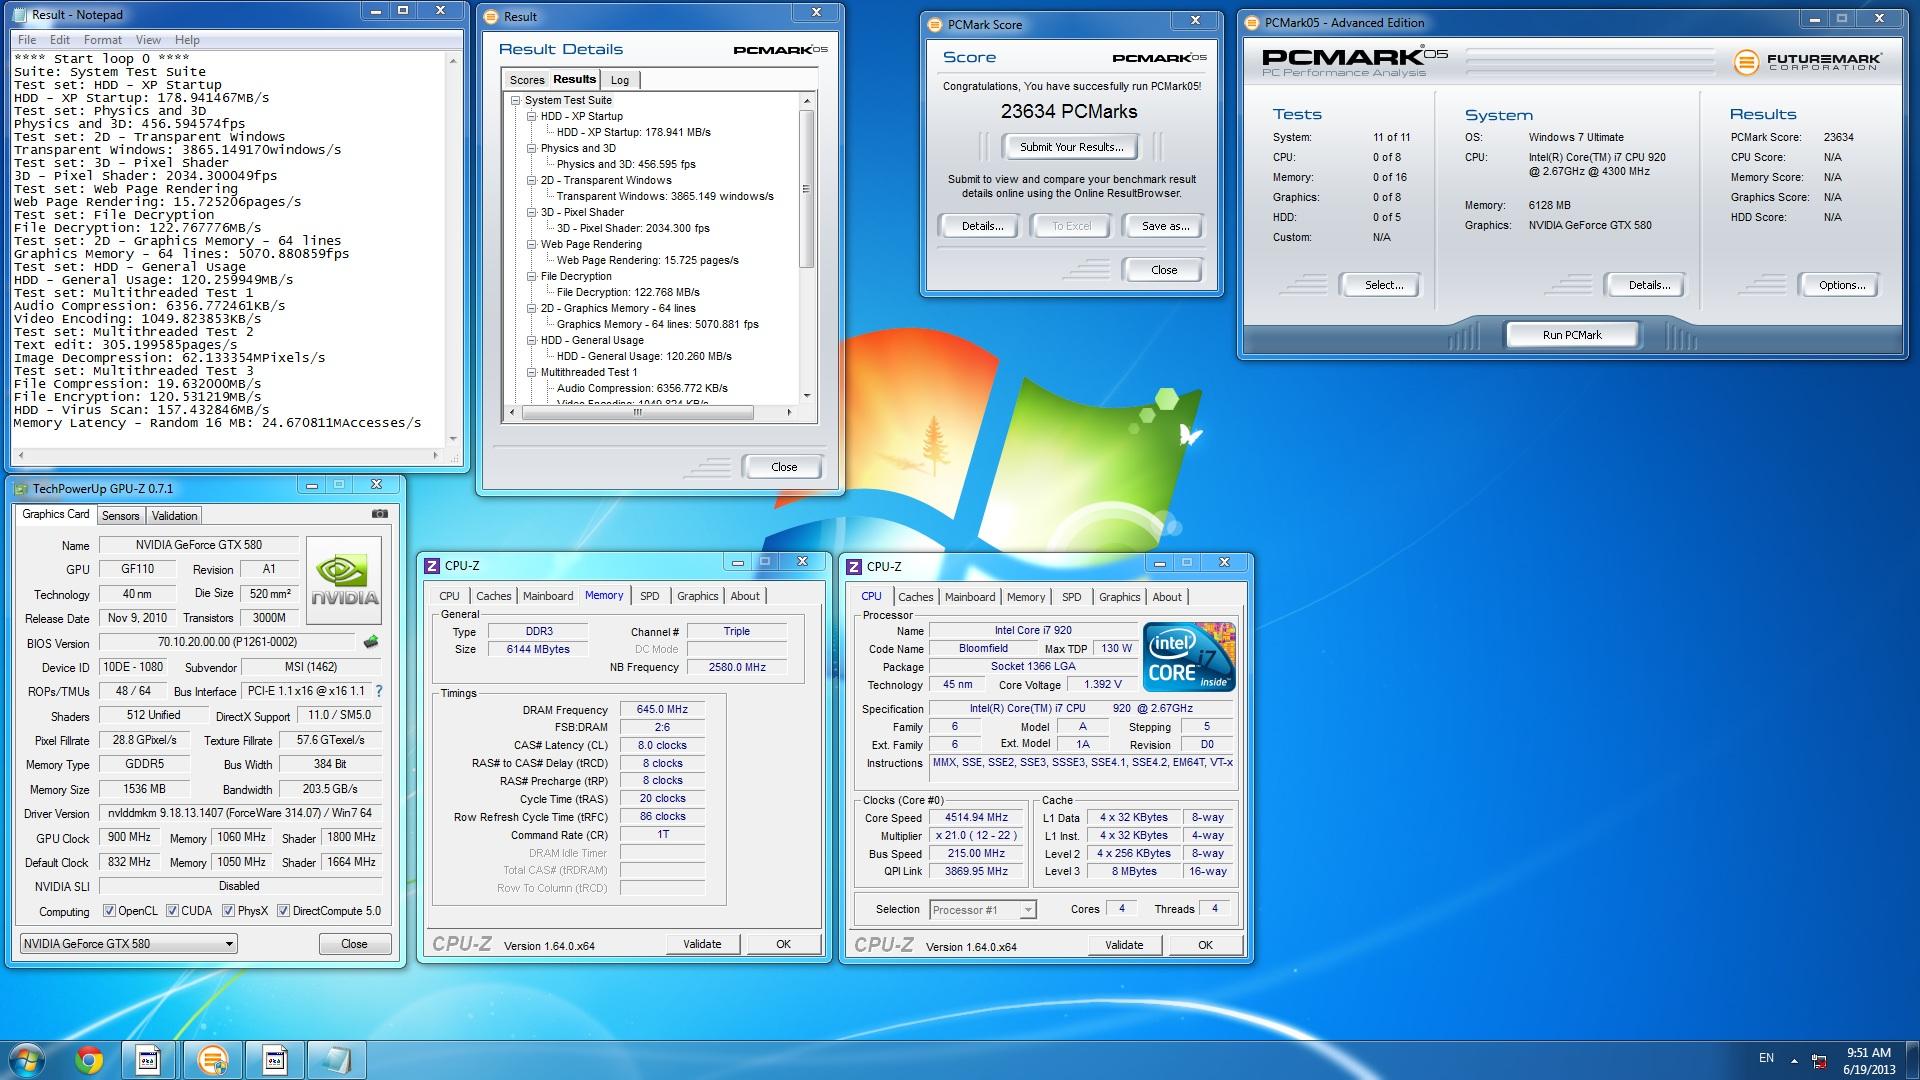Viewport: 1920px width, 1080px height.
Task: Click Details... in PCMark Score window
Action: [x=981, y=226]
